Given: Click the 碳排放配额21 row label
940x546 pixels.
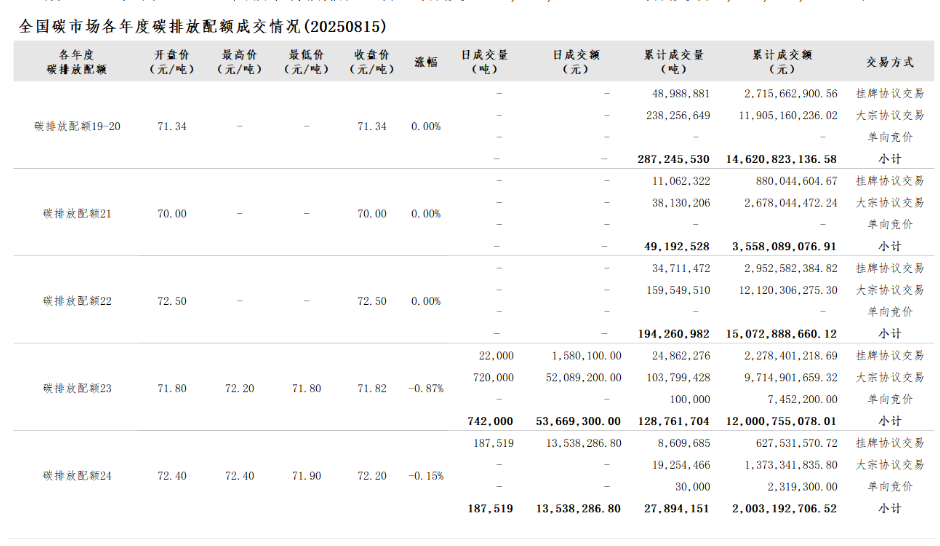Looking at the screenshot, I should [x=77, y=214].
